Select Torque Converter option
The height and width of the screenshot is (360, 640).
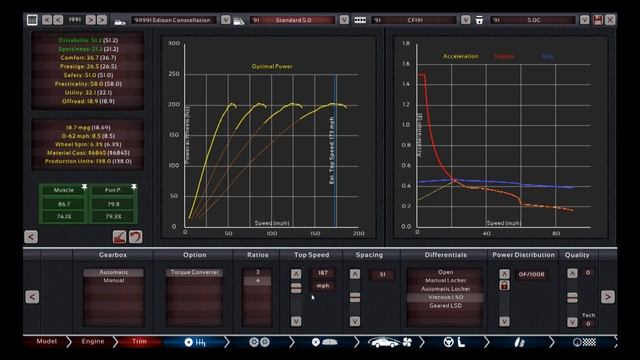coord(195,272)
